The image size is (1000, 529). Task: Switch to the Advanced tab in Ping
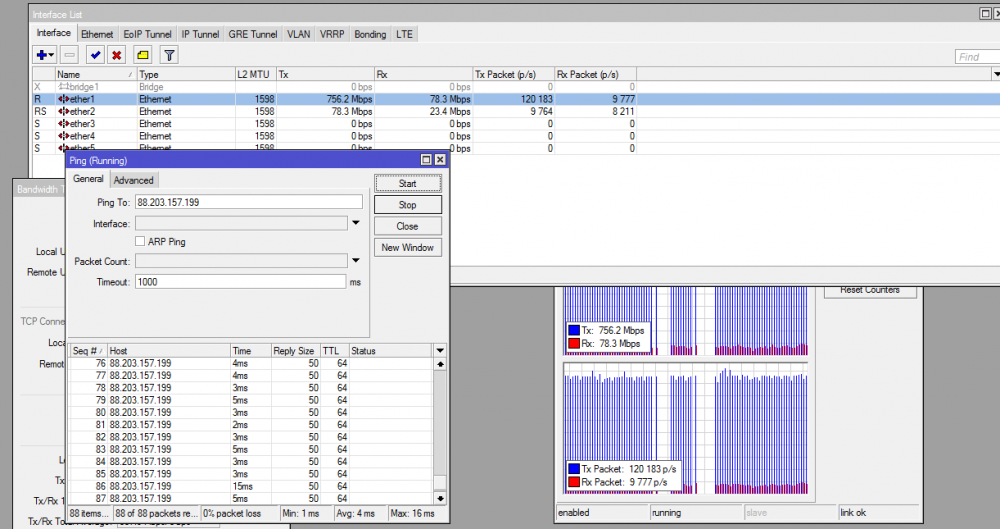[133, 180]
